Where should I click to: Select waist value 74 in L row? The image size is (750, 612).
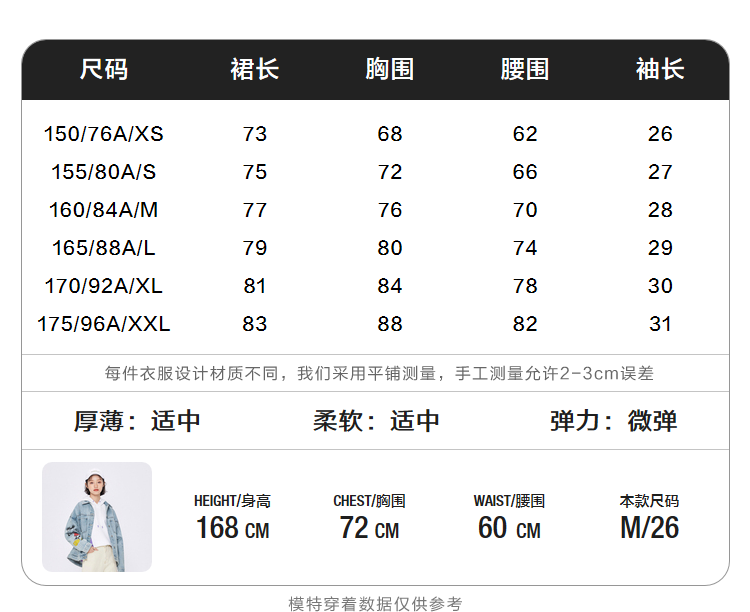coord(525,248)
